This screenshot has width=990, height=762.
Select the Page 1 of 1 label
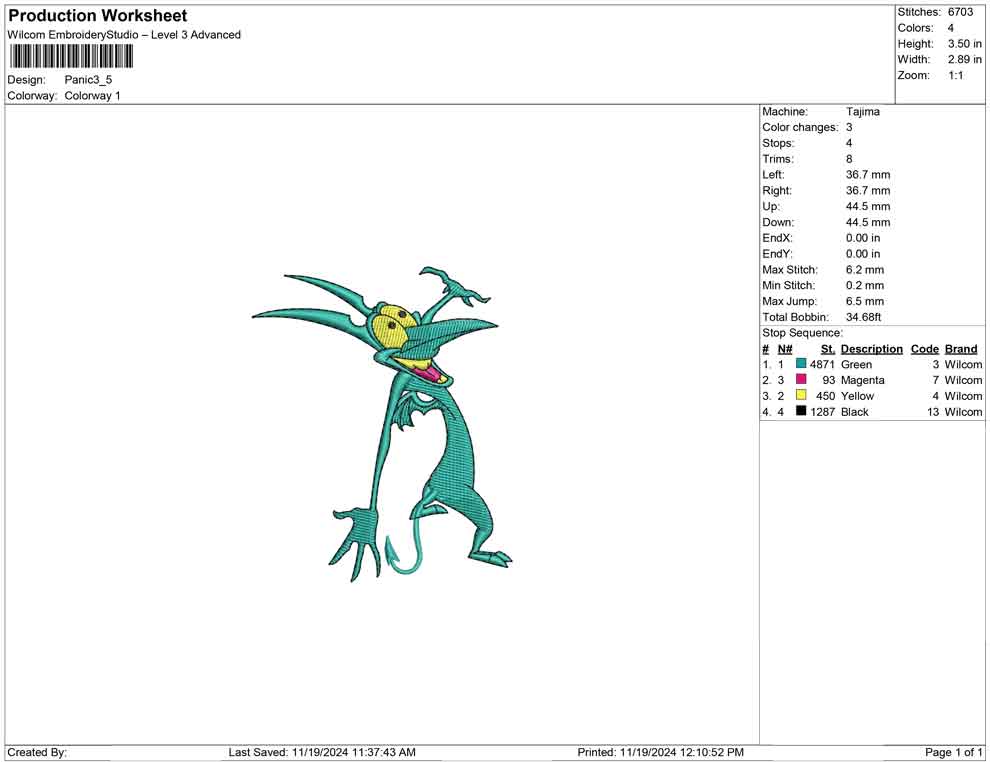point(954,752)
